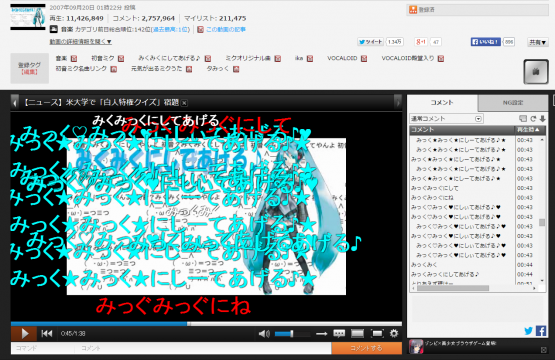Image resolution: width=555 pixels, height=360 pixels.
Task: Switch to the NG設定 tab
Action: [513, 103]
